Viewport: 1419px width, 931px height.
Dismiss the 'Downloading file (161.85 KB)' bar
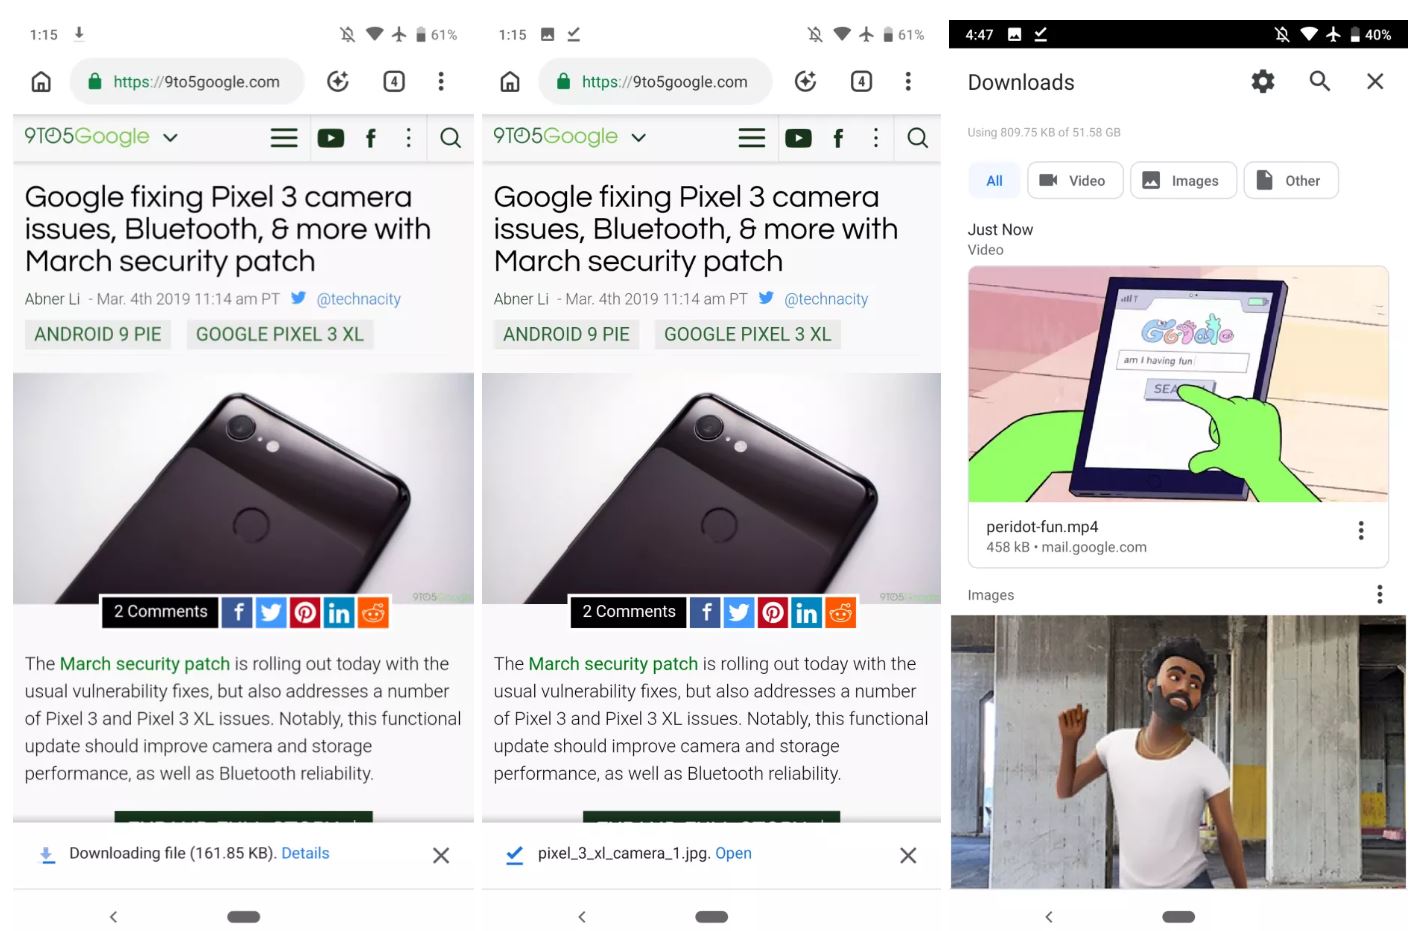click(441, 855)
